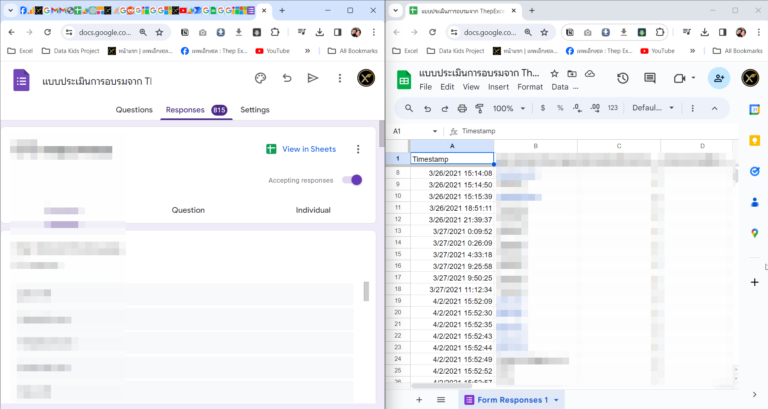
Task: Switch to Question response view
Action: pyautogui.click(x=188, y=210)
